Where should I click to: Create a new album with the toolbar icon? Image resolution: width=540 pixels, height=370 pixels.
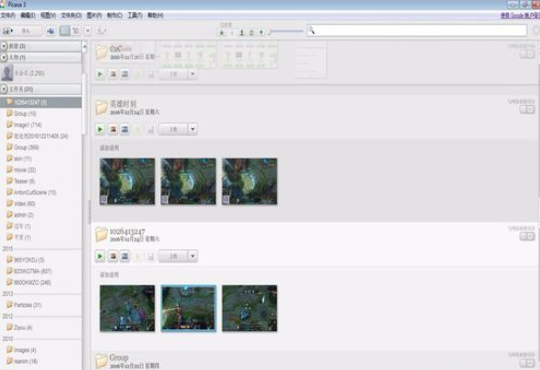click(x=51, y=31)
